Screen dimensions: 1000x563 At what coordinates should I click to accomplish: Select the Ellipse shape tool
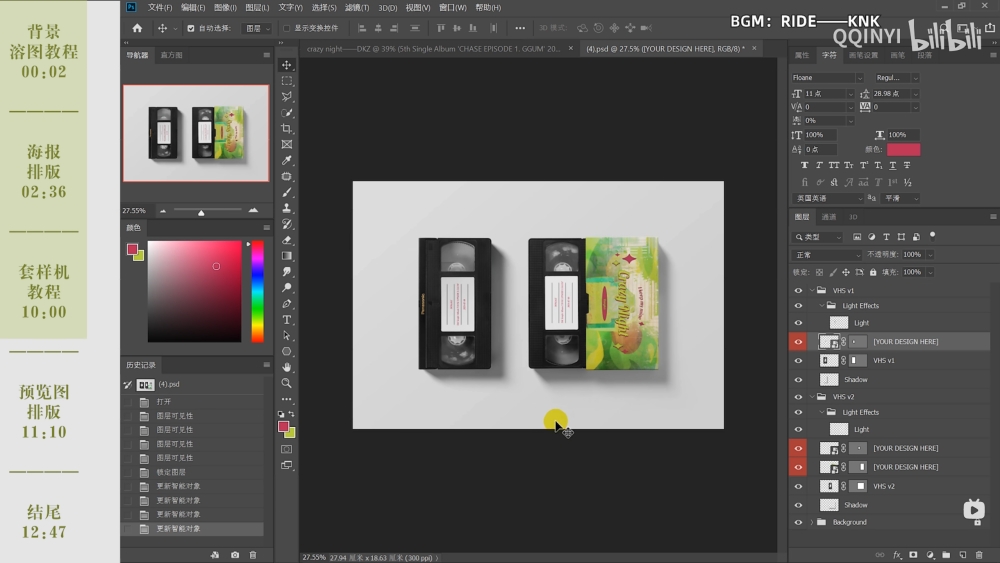tap(287, 351)
